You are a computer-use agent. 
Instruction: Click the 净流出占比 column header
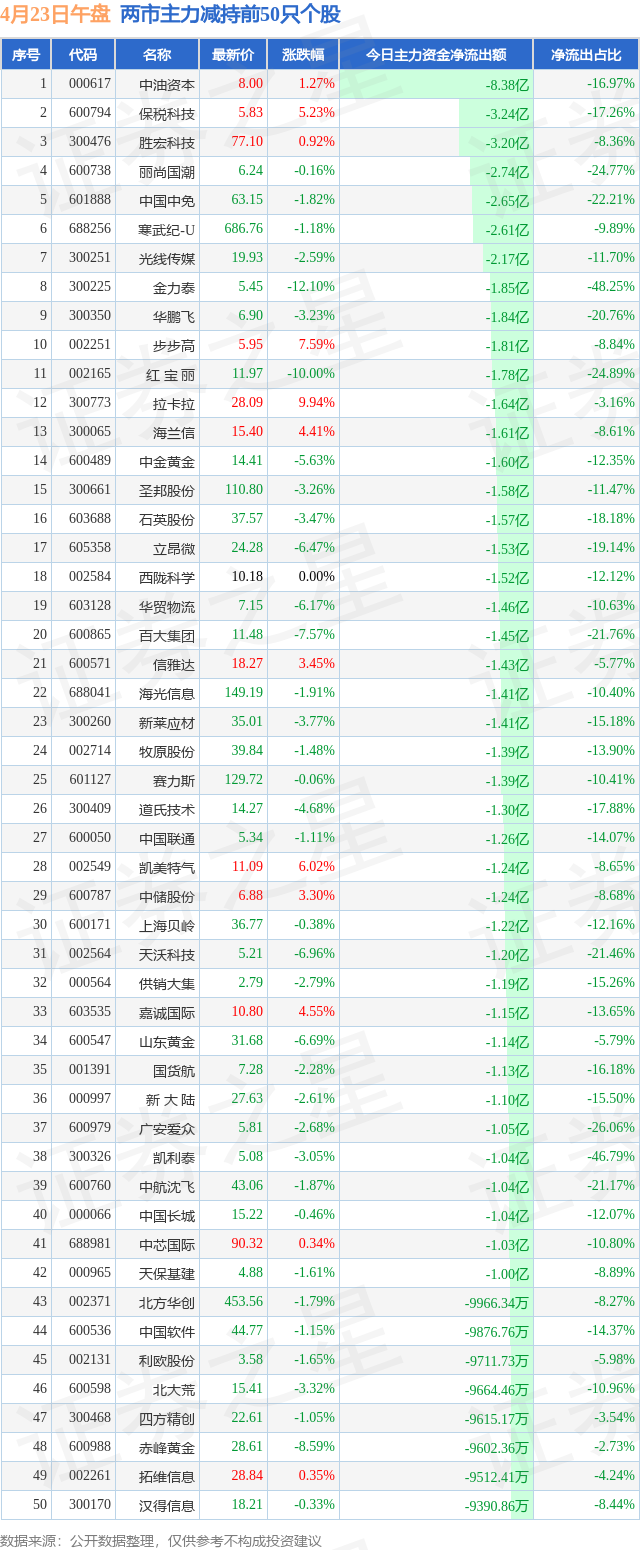pyautogui.click(x=586, y=55)
